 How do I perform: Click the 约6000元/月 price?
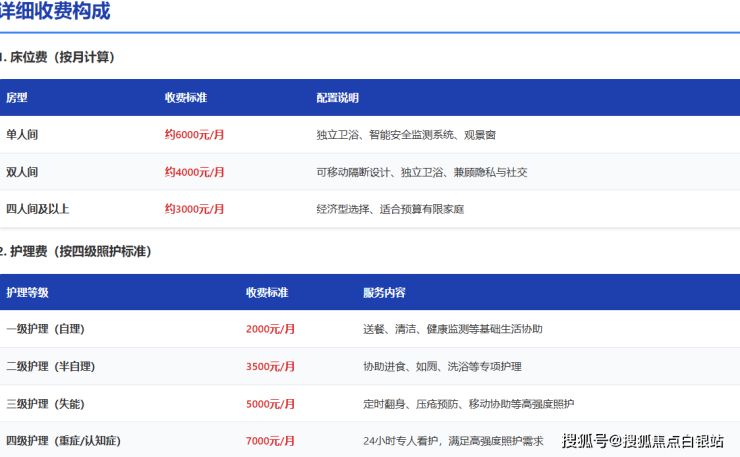[194, 134]
